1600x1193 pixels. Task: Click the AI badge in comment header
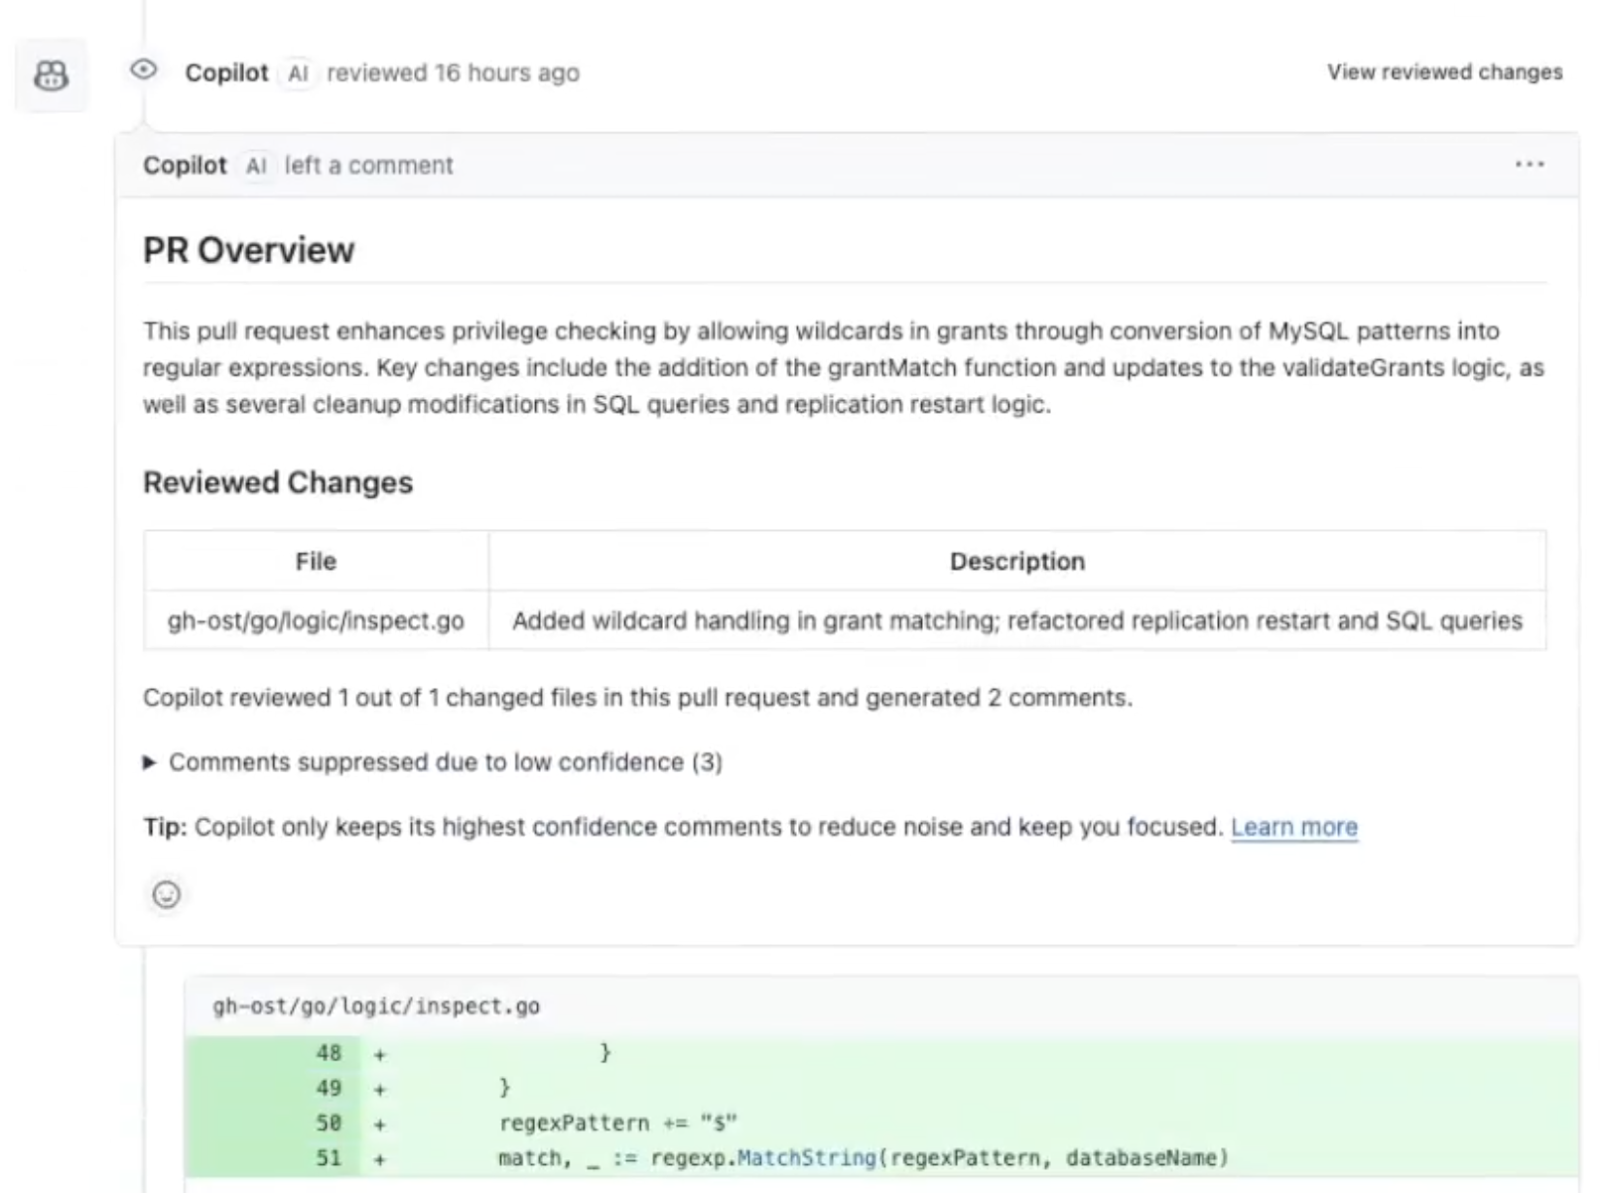[x=256, y=166]
